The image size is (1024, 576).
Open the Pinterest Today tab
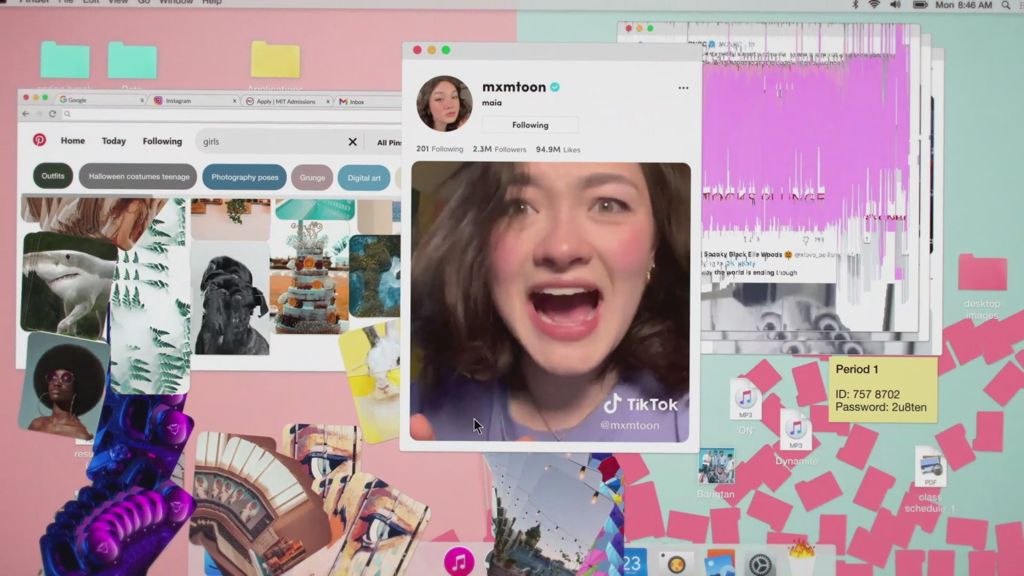coord(114,141)
